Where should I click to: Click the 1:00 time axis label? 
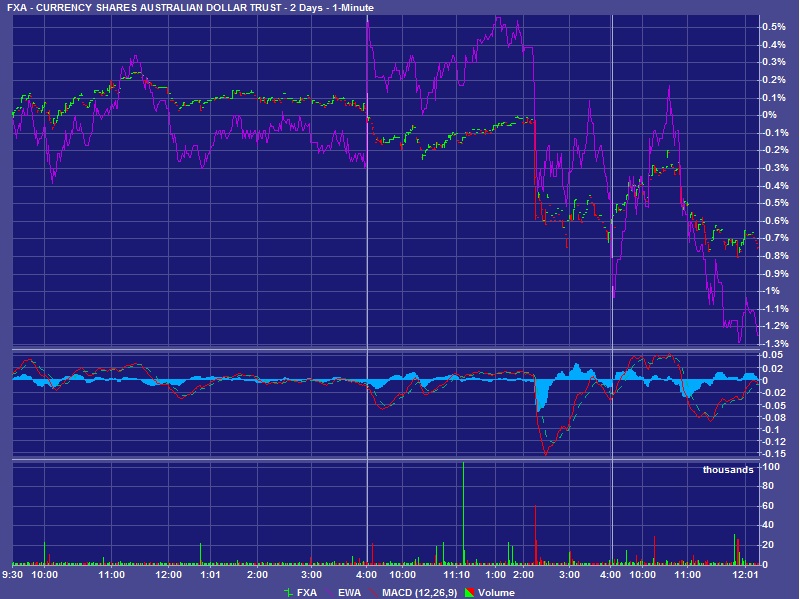(495, 575)
